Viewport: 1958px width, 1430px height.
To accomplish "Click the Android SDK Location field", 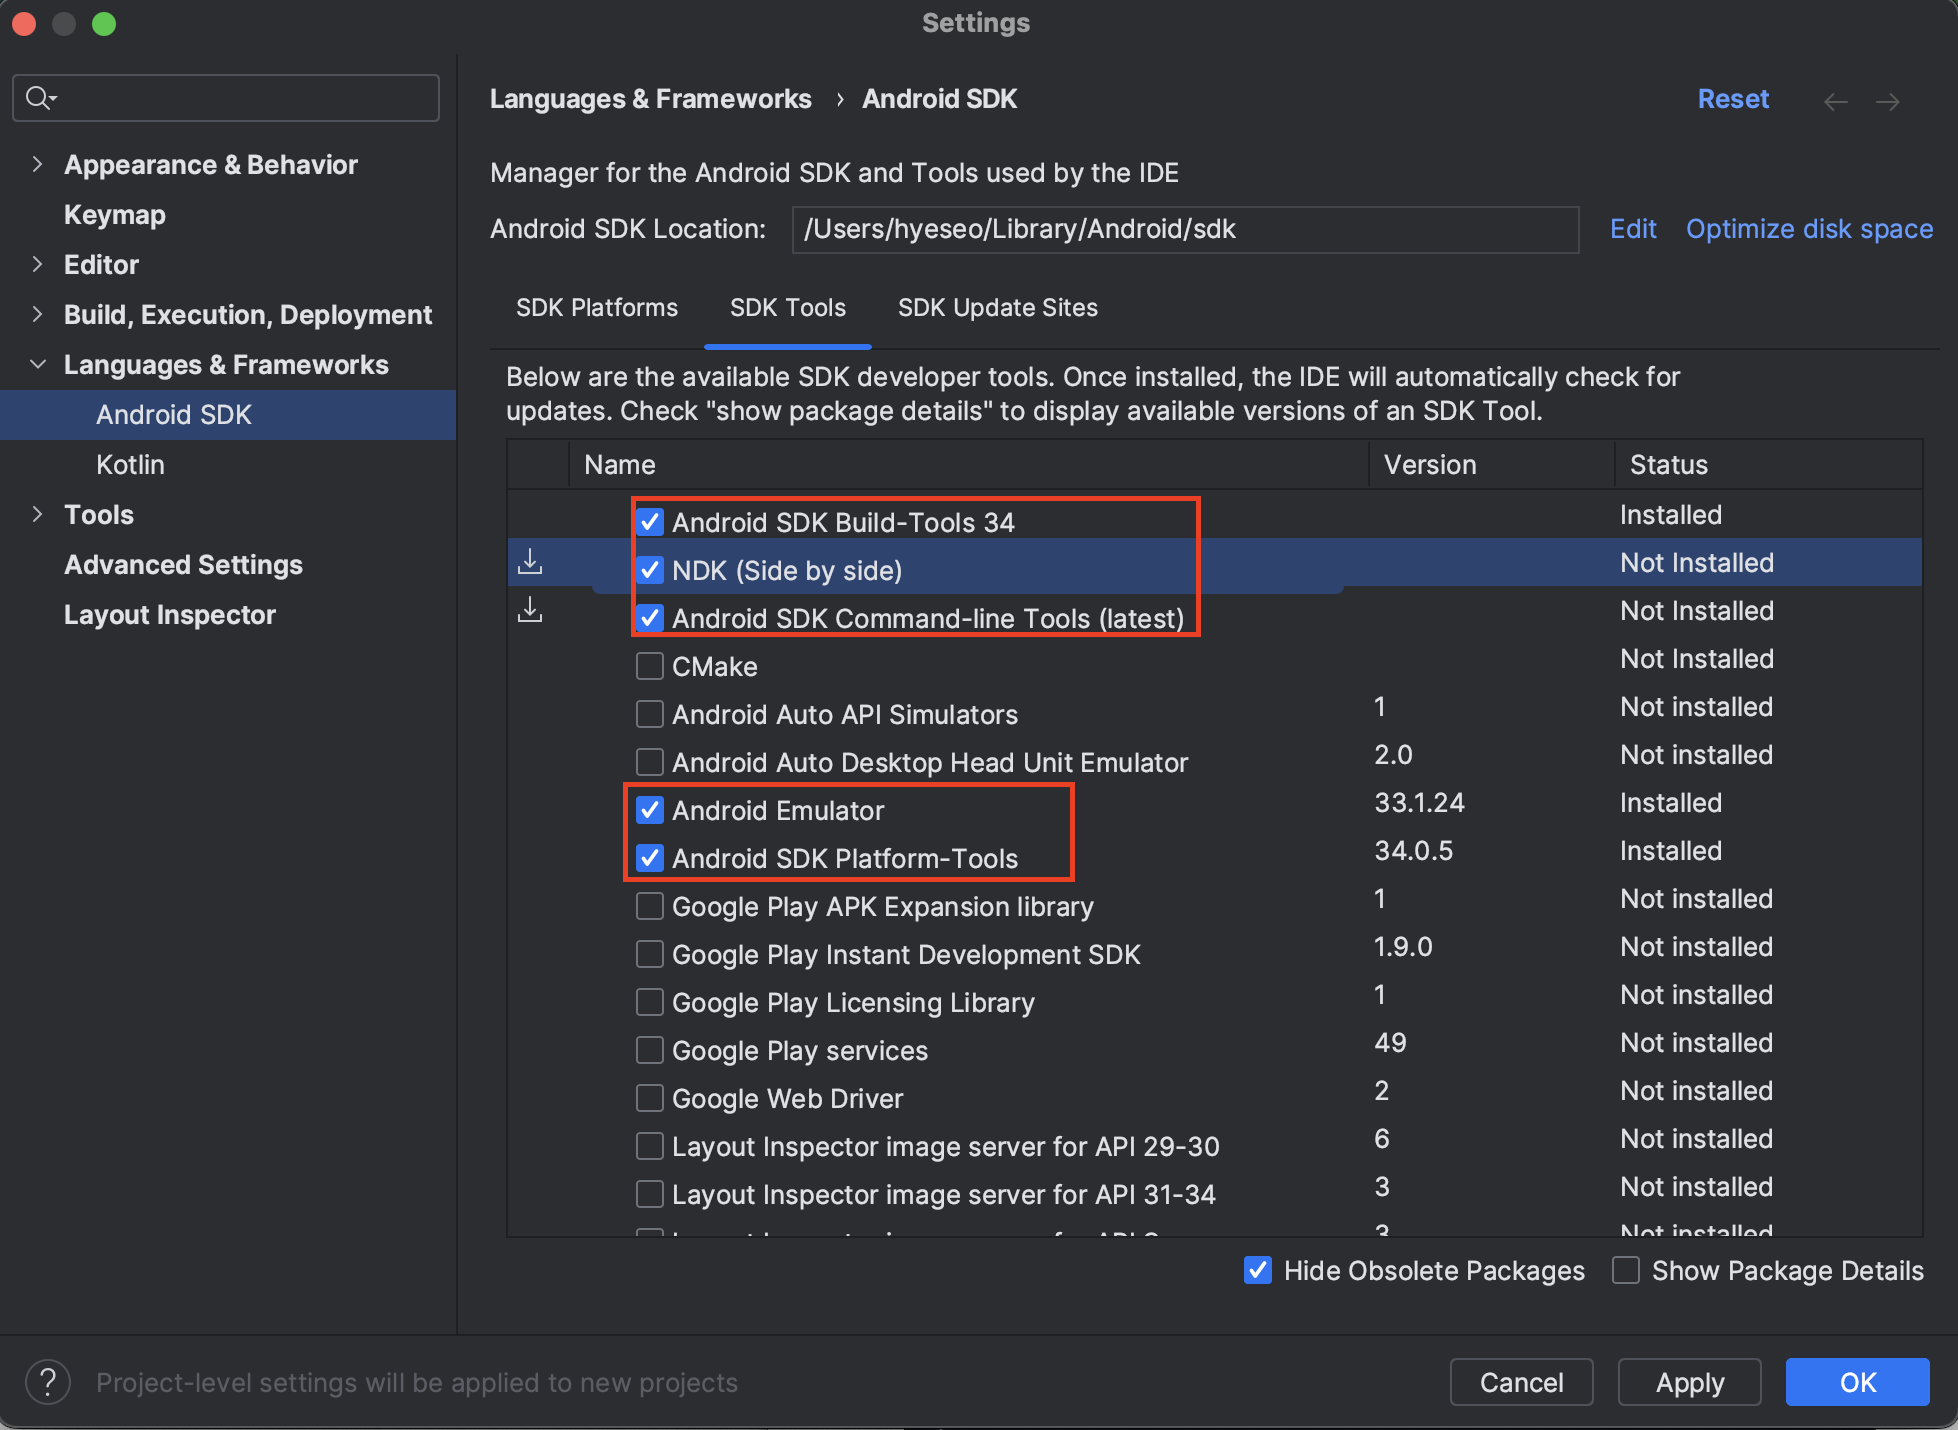I will click(1185, 229).
